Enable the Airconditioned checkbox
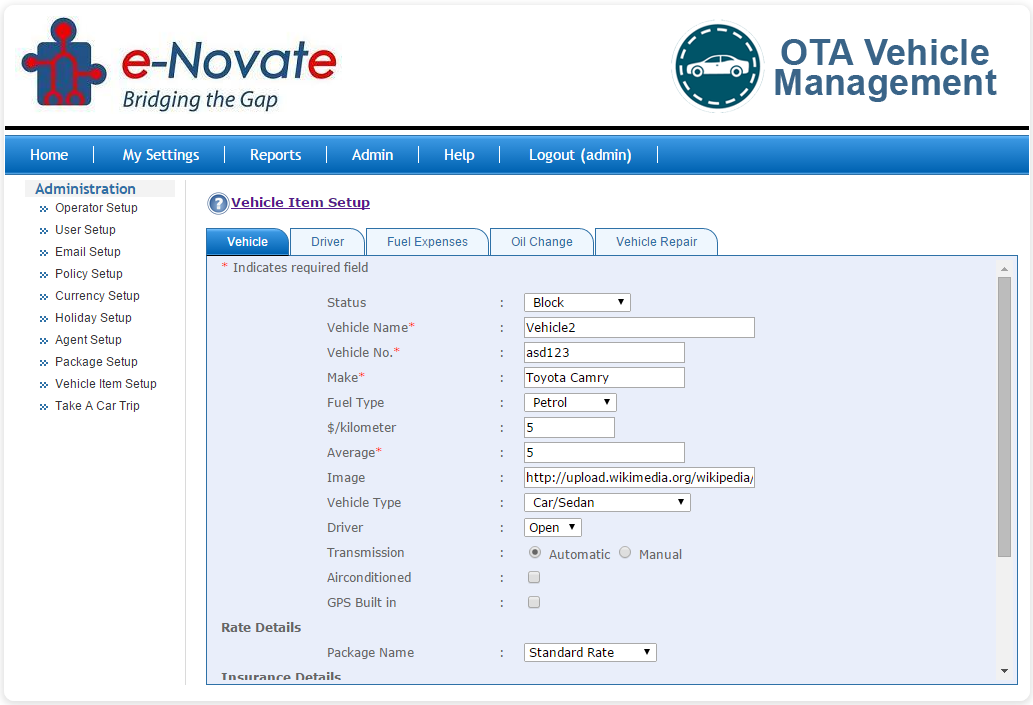This screenshot has height=705, width=1033. click(533, 577)
